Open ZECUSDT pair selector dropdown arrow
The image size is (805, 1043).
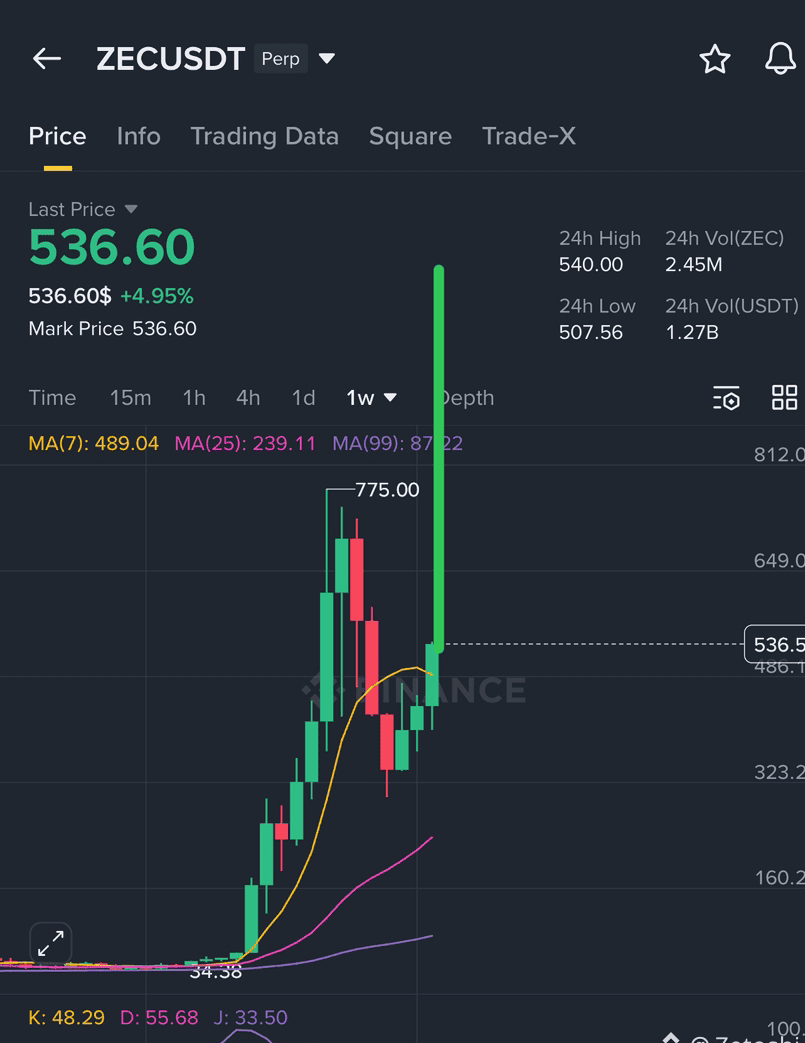point(327,59)
